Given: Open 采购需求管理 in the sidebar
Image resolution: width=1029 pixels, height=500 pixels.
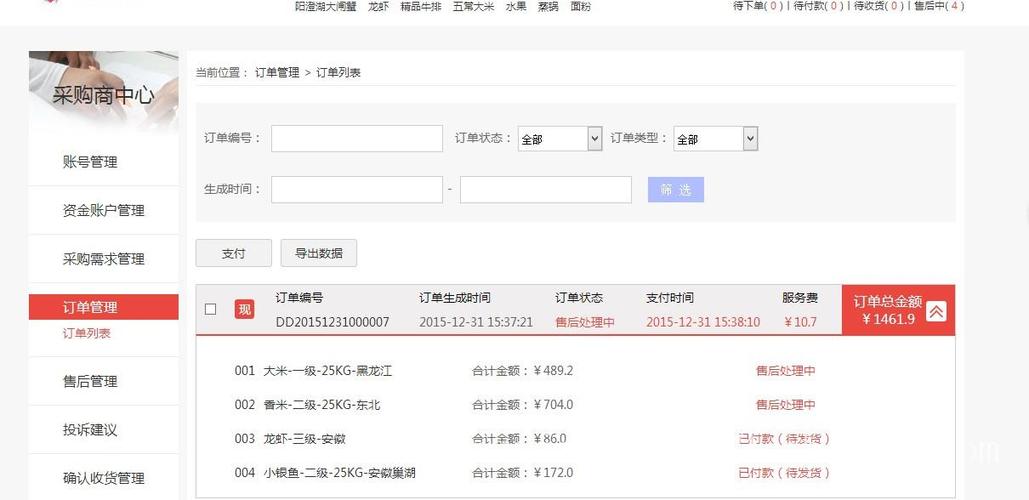Looking at the screenshot, I should click(104, 259).
